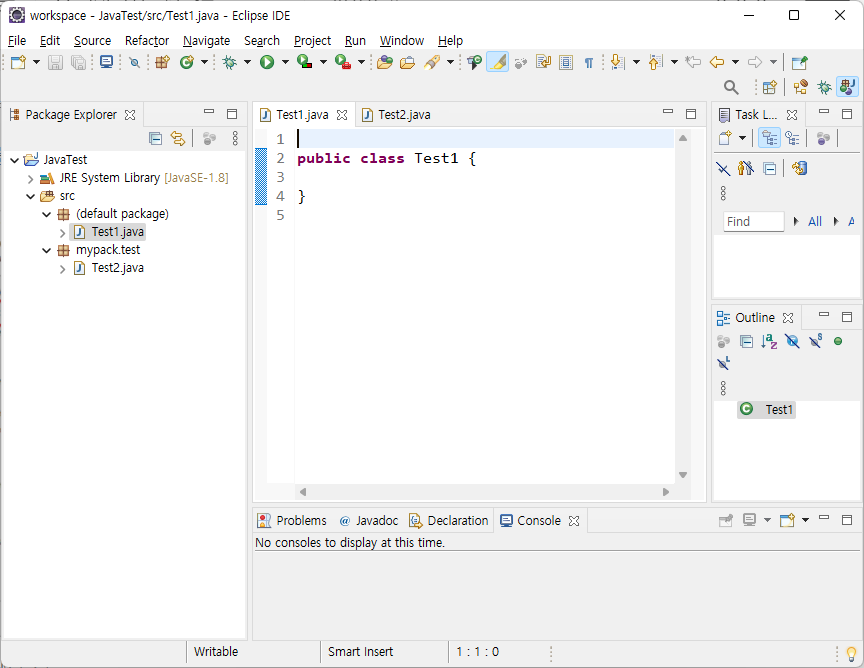Click the tip light bulb in status bar
Viewport: 864px width, 668px height.
pos(851,653)
